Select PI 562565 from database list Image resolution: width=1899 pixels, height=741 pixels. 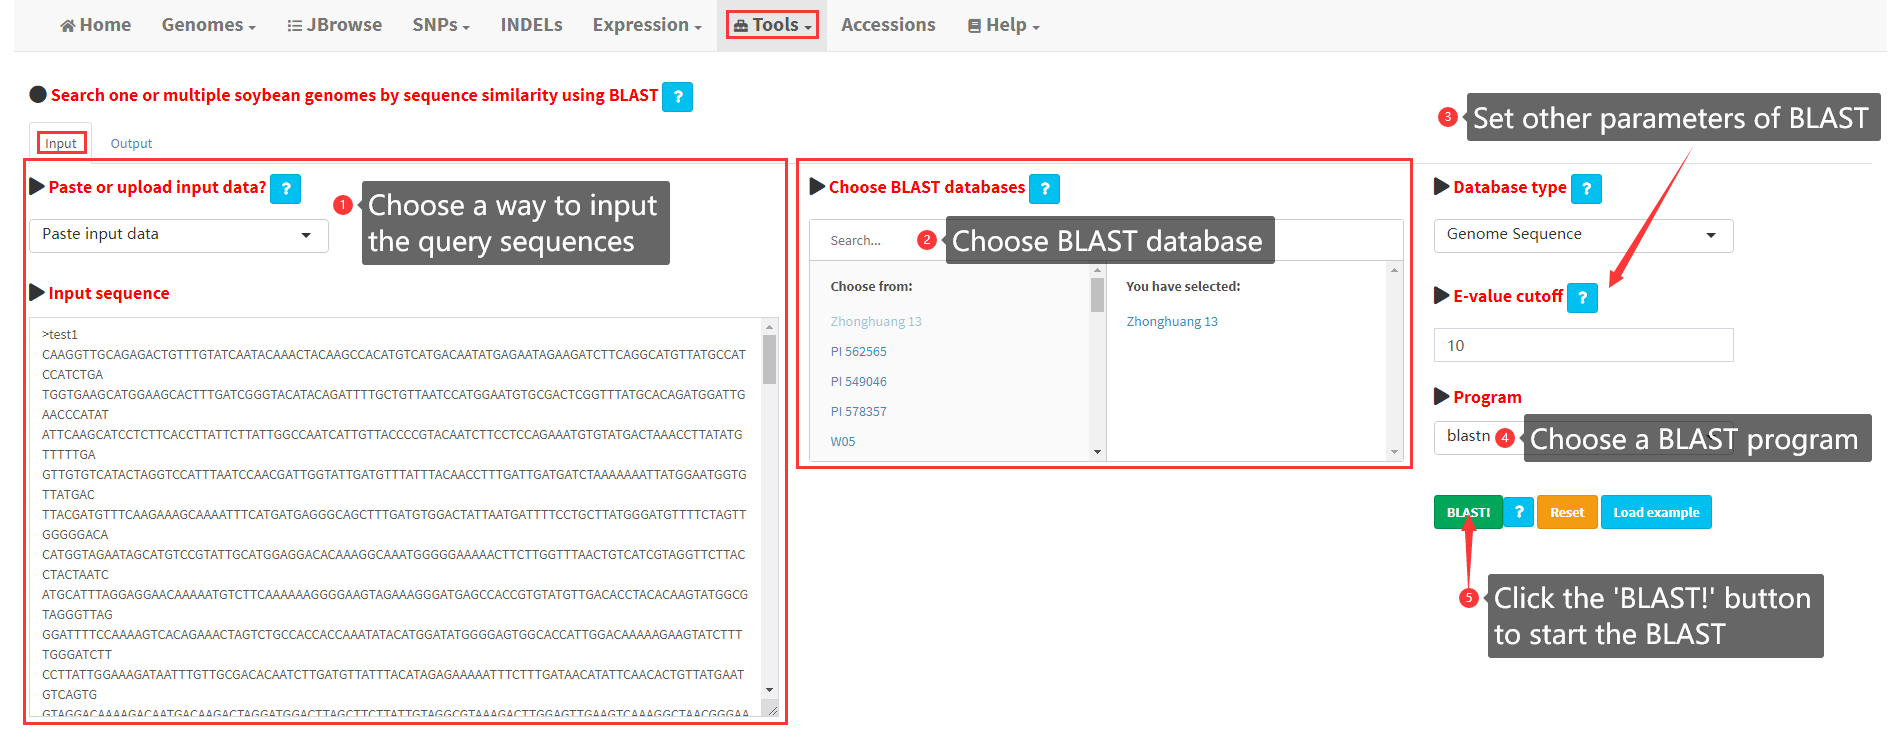click(858, 352)
